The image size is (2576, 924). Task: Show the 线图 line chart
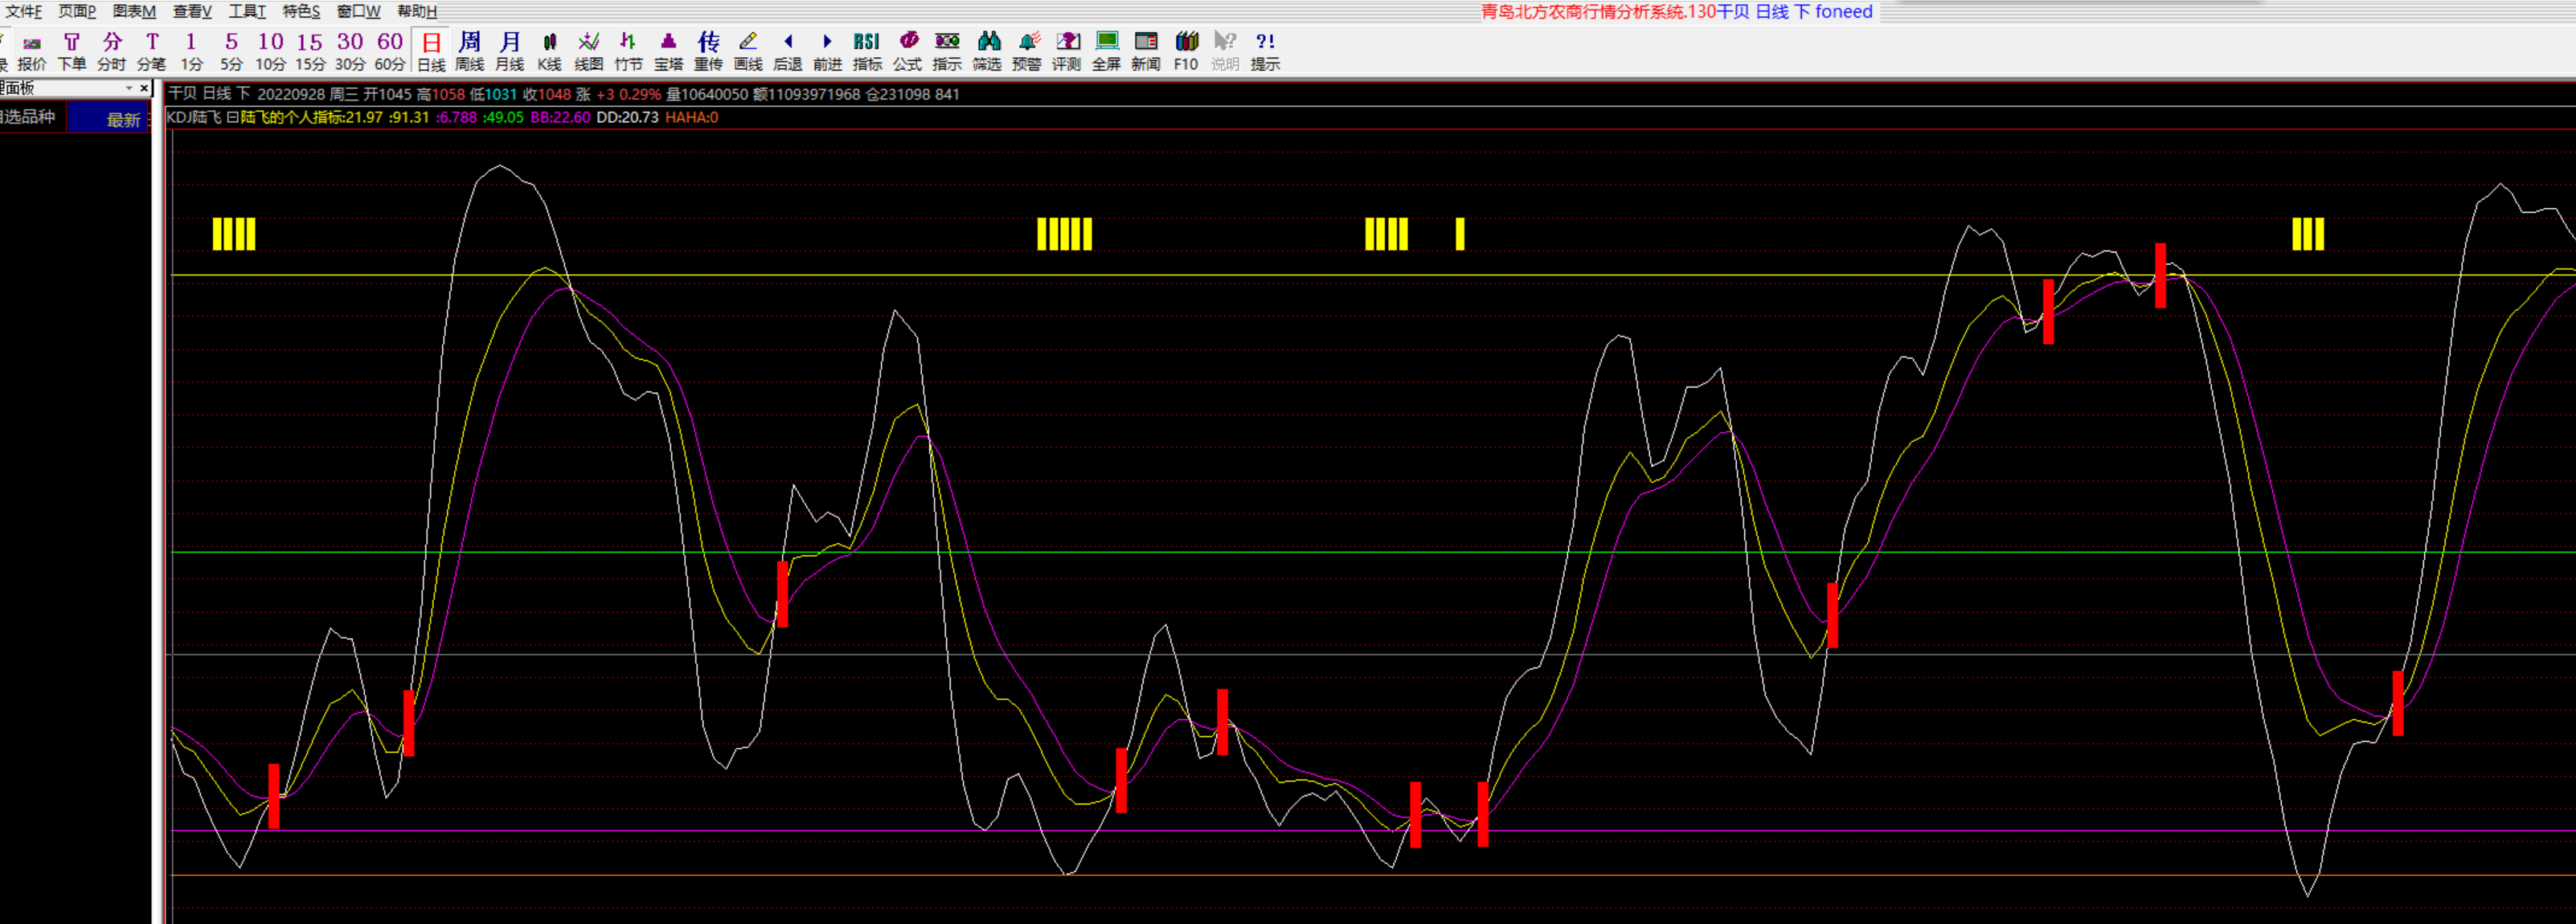[x=589, y=52]
